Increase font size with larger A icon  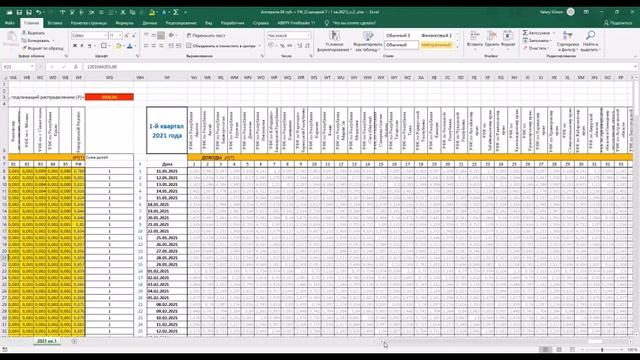127,36
